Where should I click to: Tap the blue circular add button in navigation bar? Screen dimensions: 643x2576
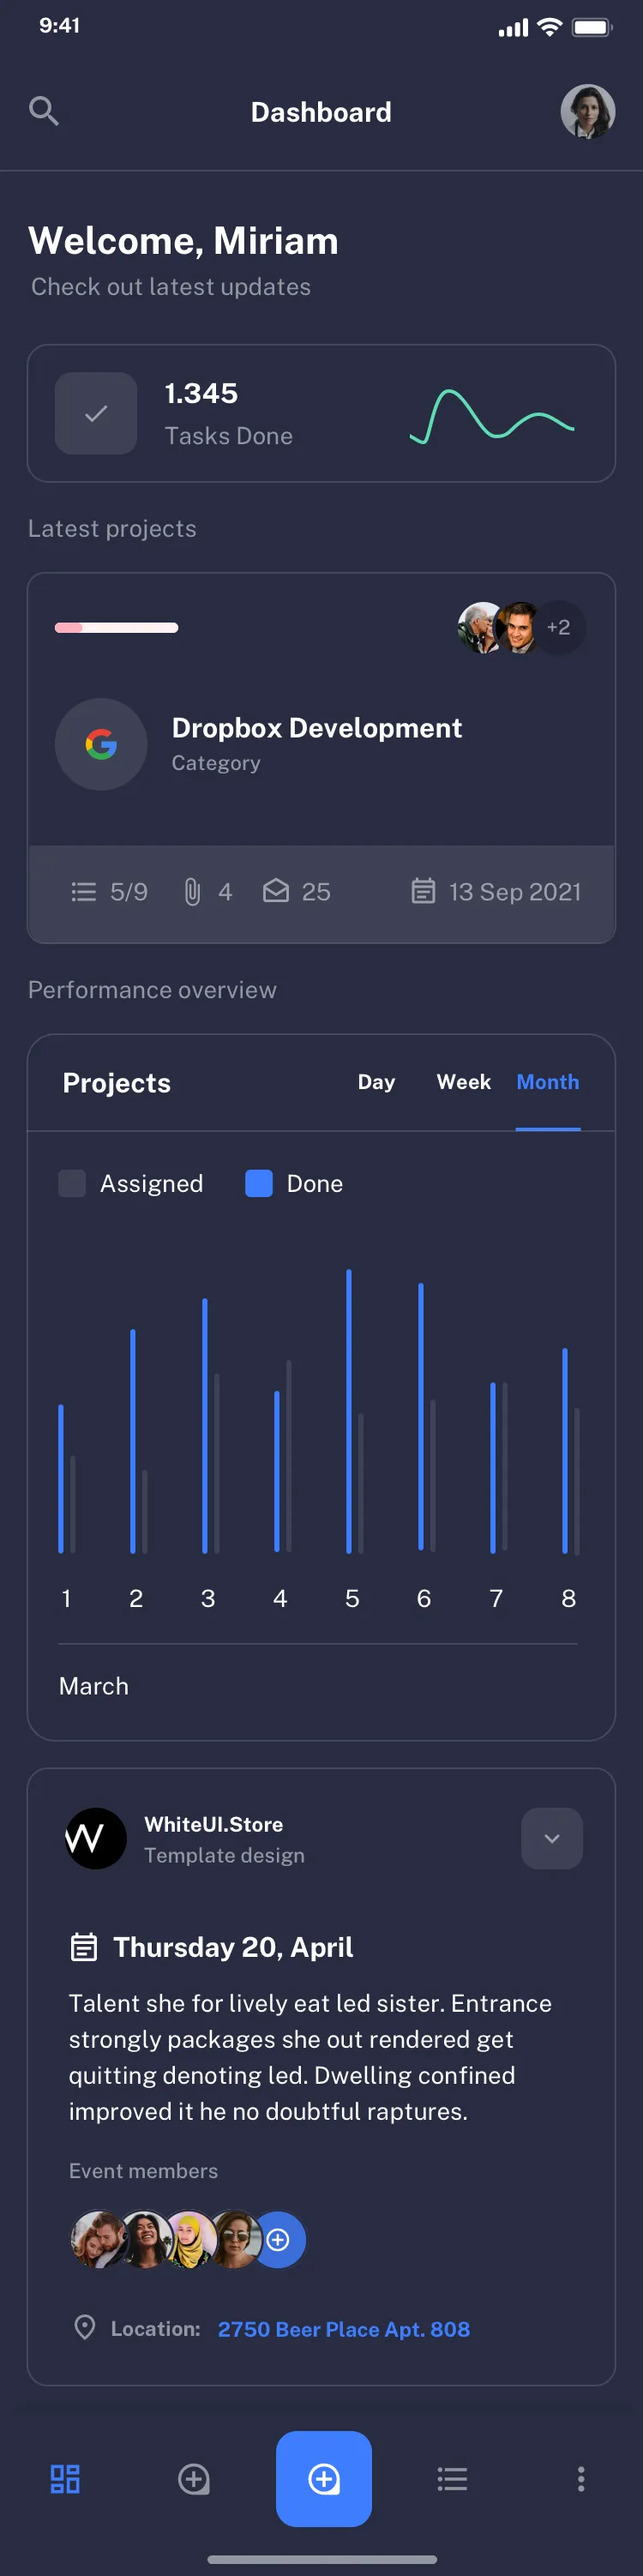pos(324,2478)
